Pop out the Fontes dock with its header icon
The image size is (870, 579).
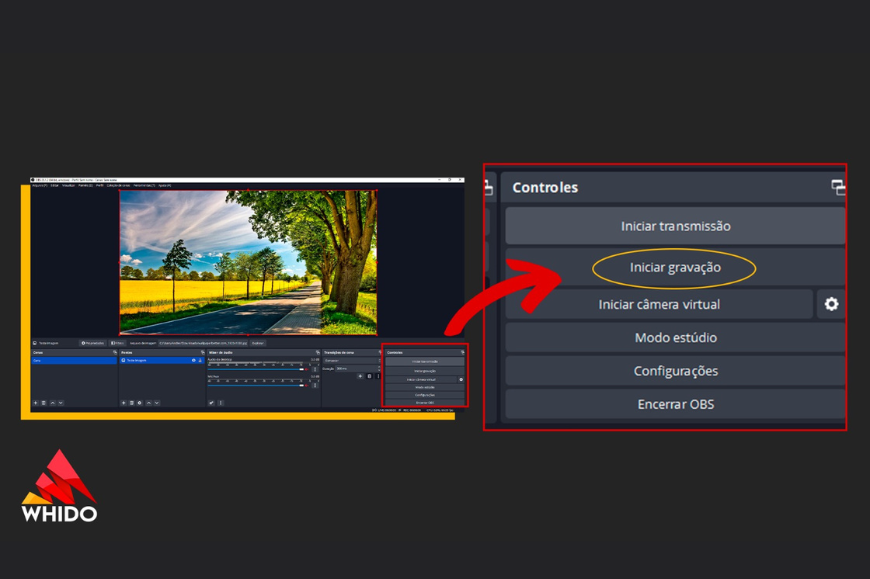[203, 352]
